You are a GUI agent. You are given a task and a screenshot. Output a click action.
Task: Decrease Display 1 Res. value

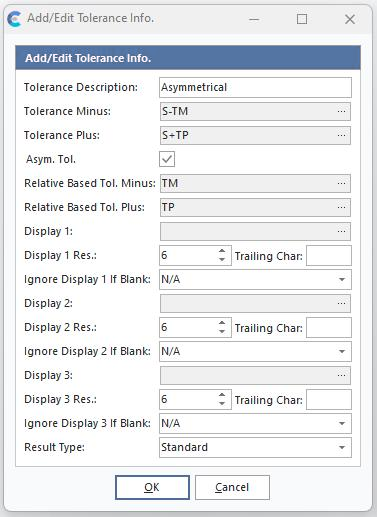pos(222,260)
